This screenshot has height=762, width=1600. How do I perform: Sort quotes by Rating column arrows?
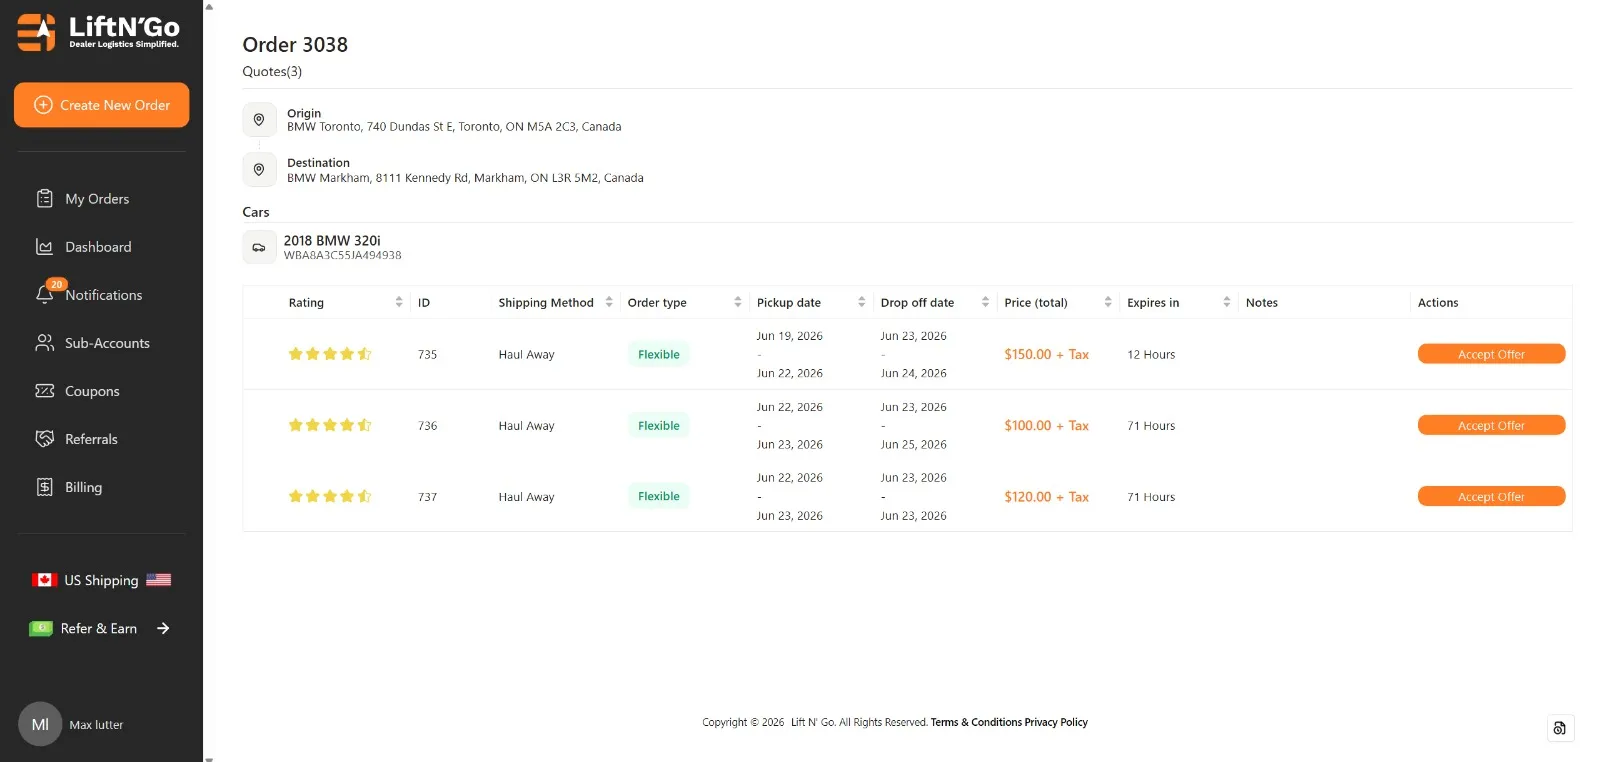399,302
